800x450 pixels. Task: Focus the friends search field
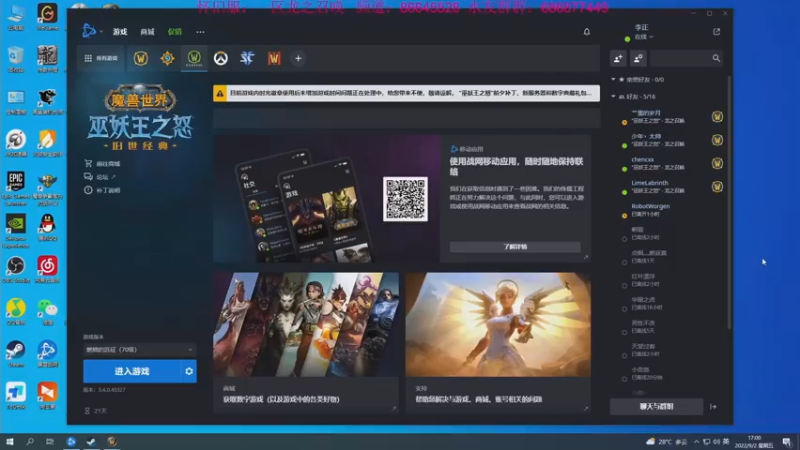tap(680, 59)
